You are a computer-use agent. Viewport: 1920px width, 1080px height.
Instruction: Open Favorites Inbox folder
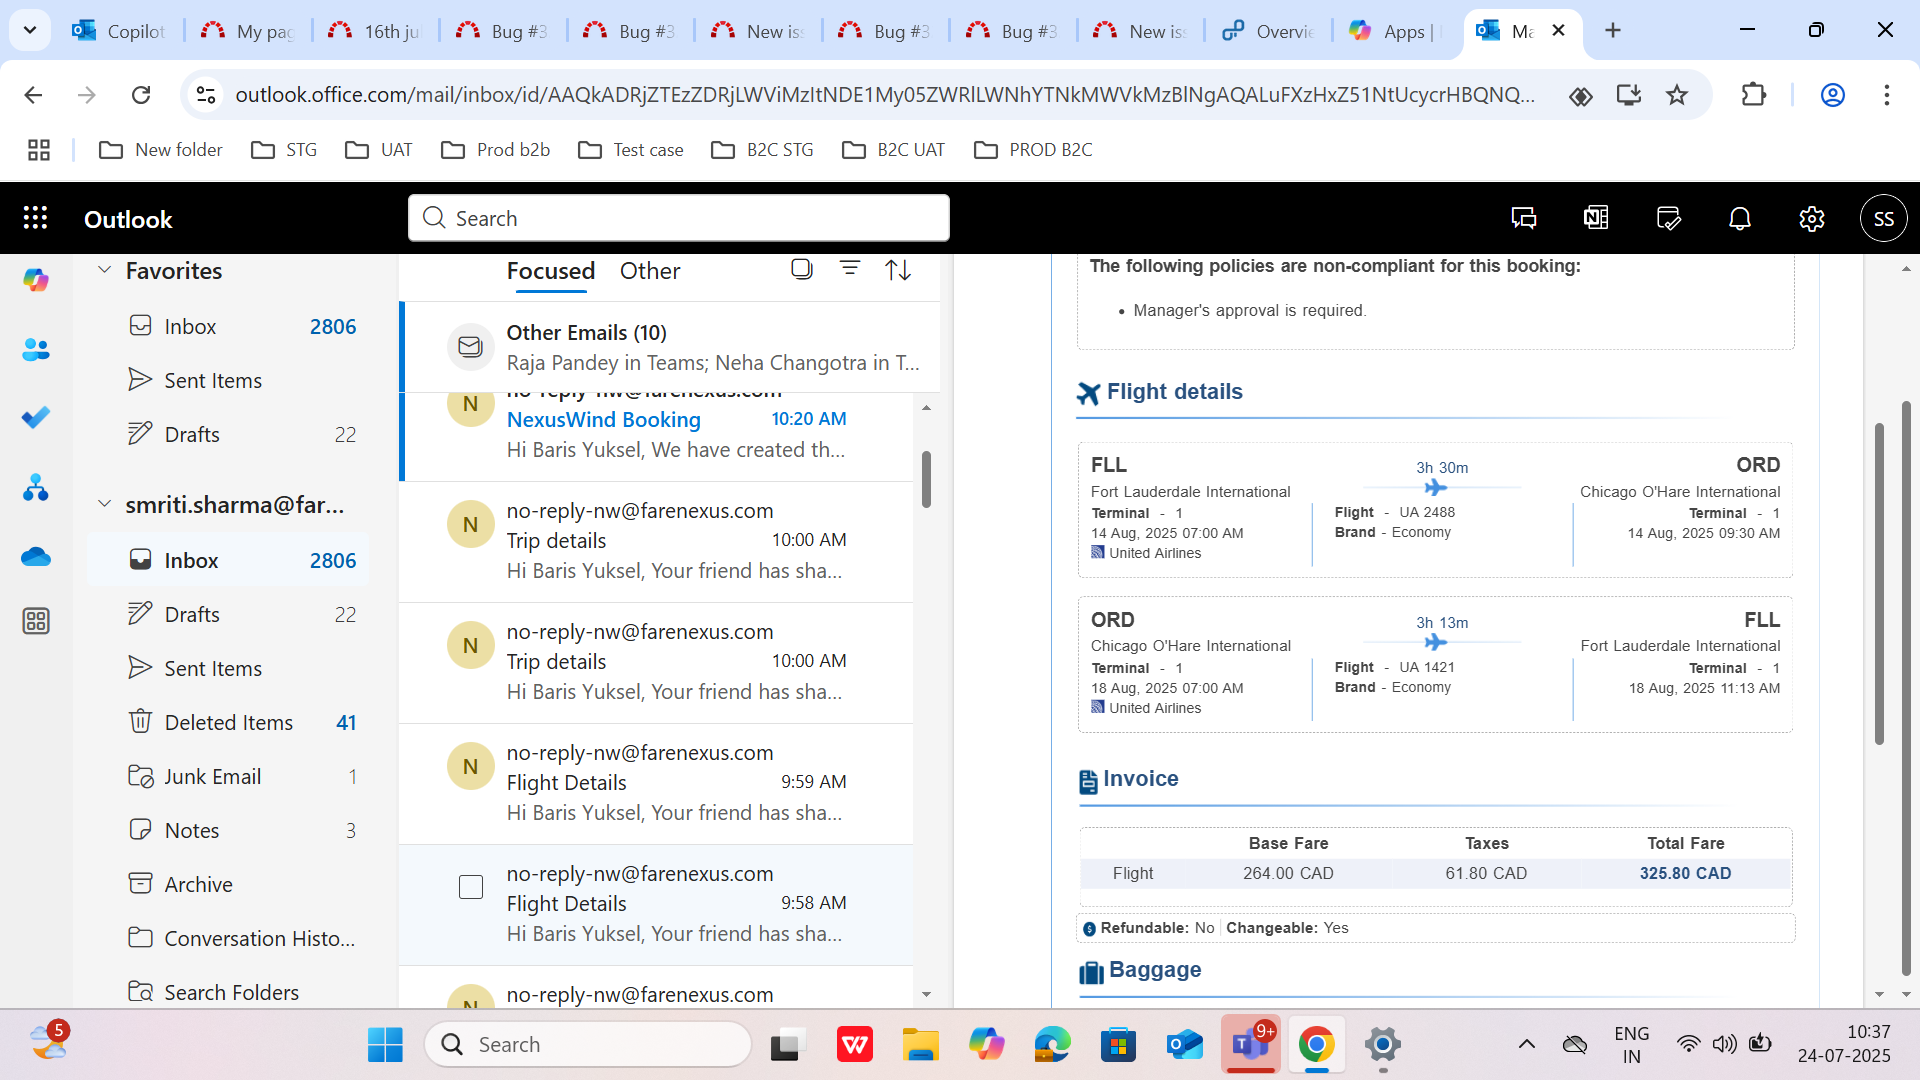pyautogui.click(x=228, y=327)
